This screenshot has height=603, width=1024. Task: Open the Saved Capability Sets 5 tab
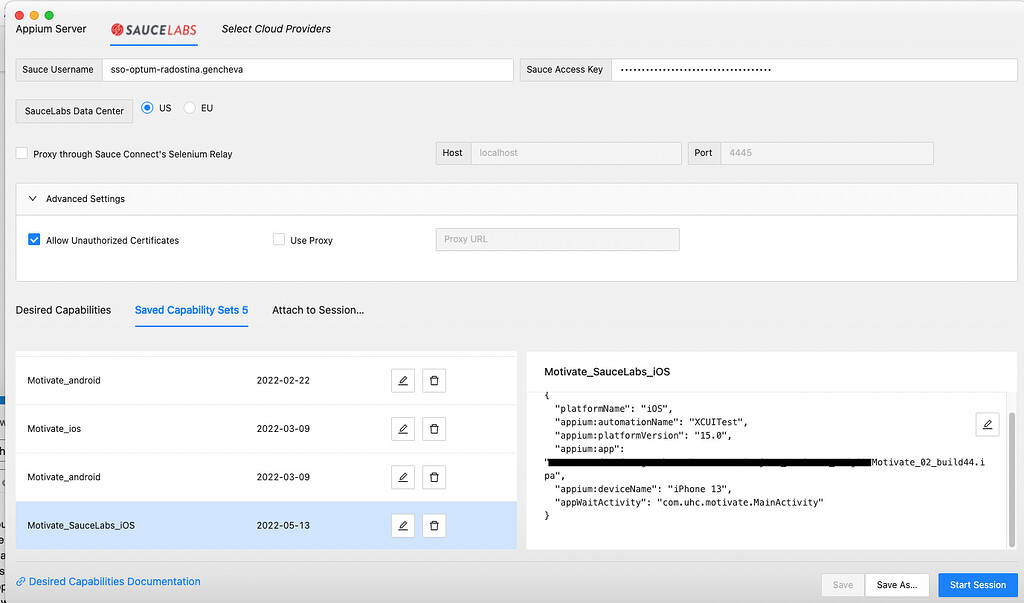(x=191, y=310)
